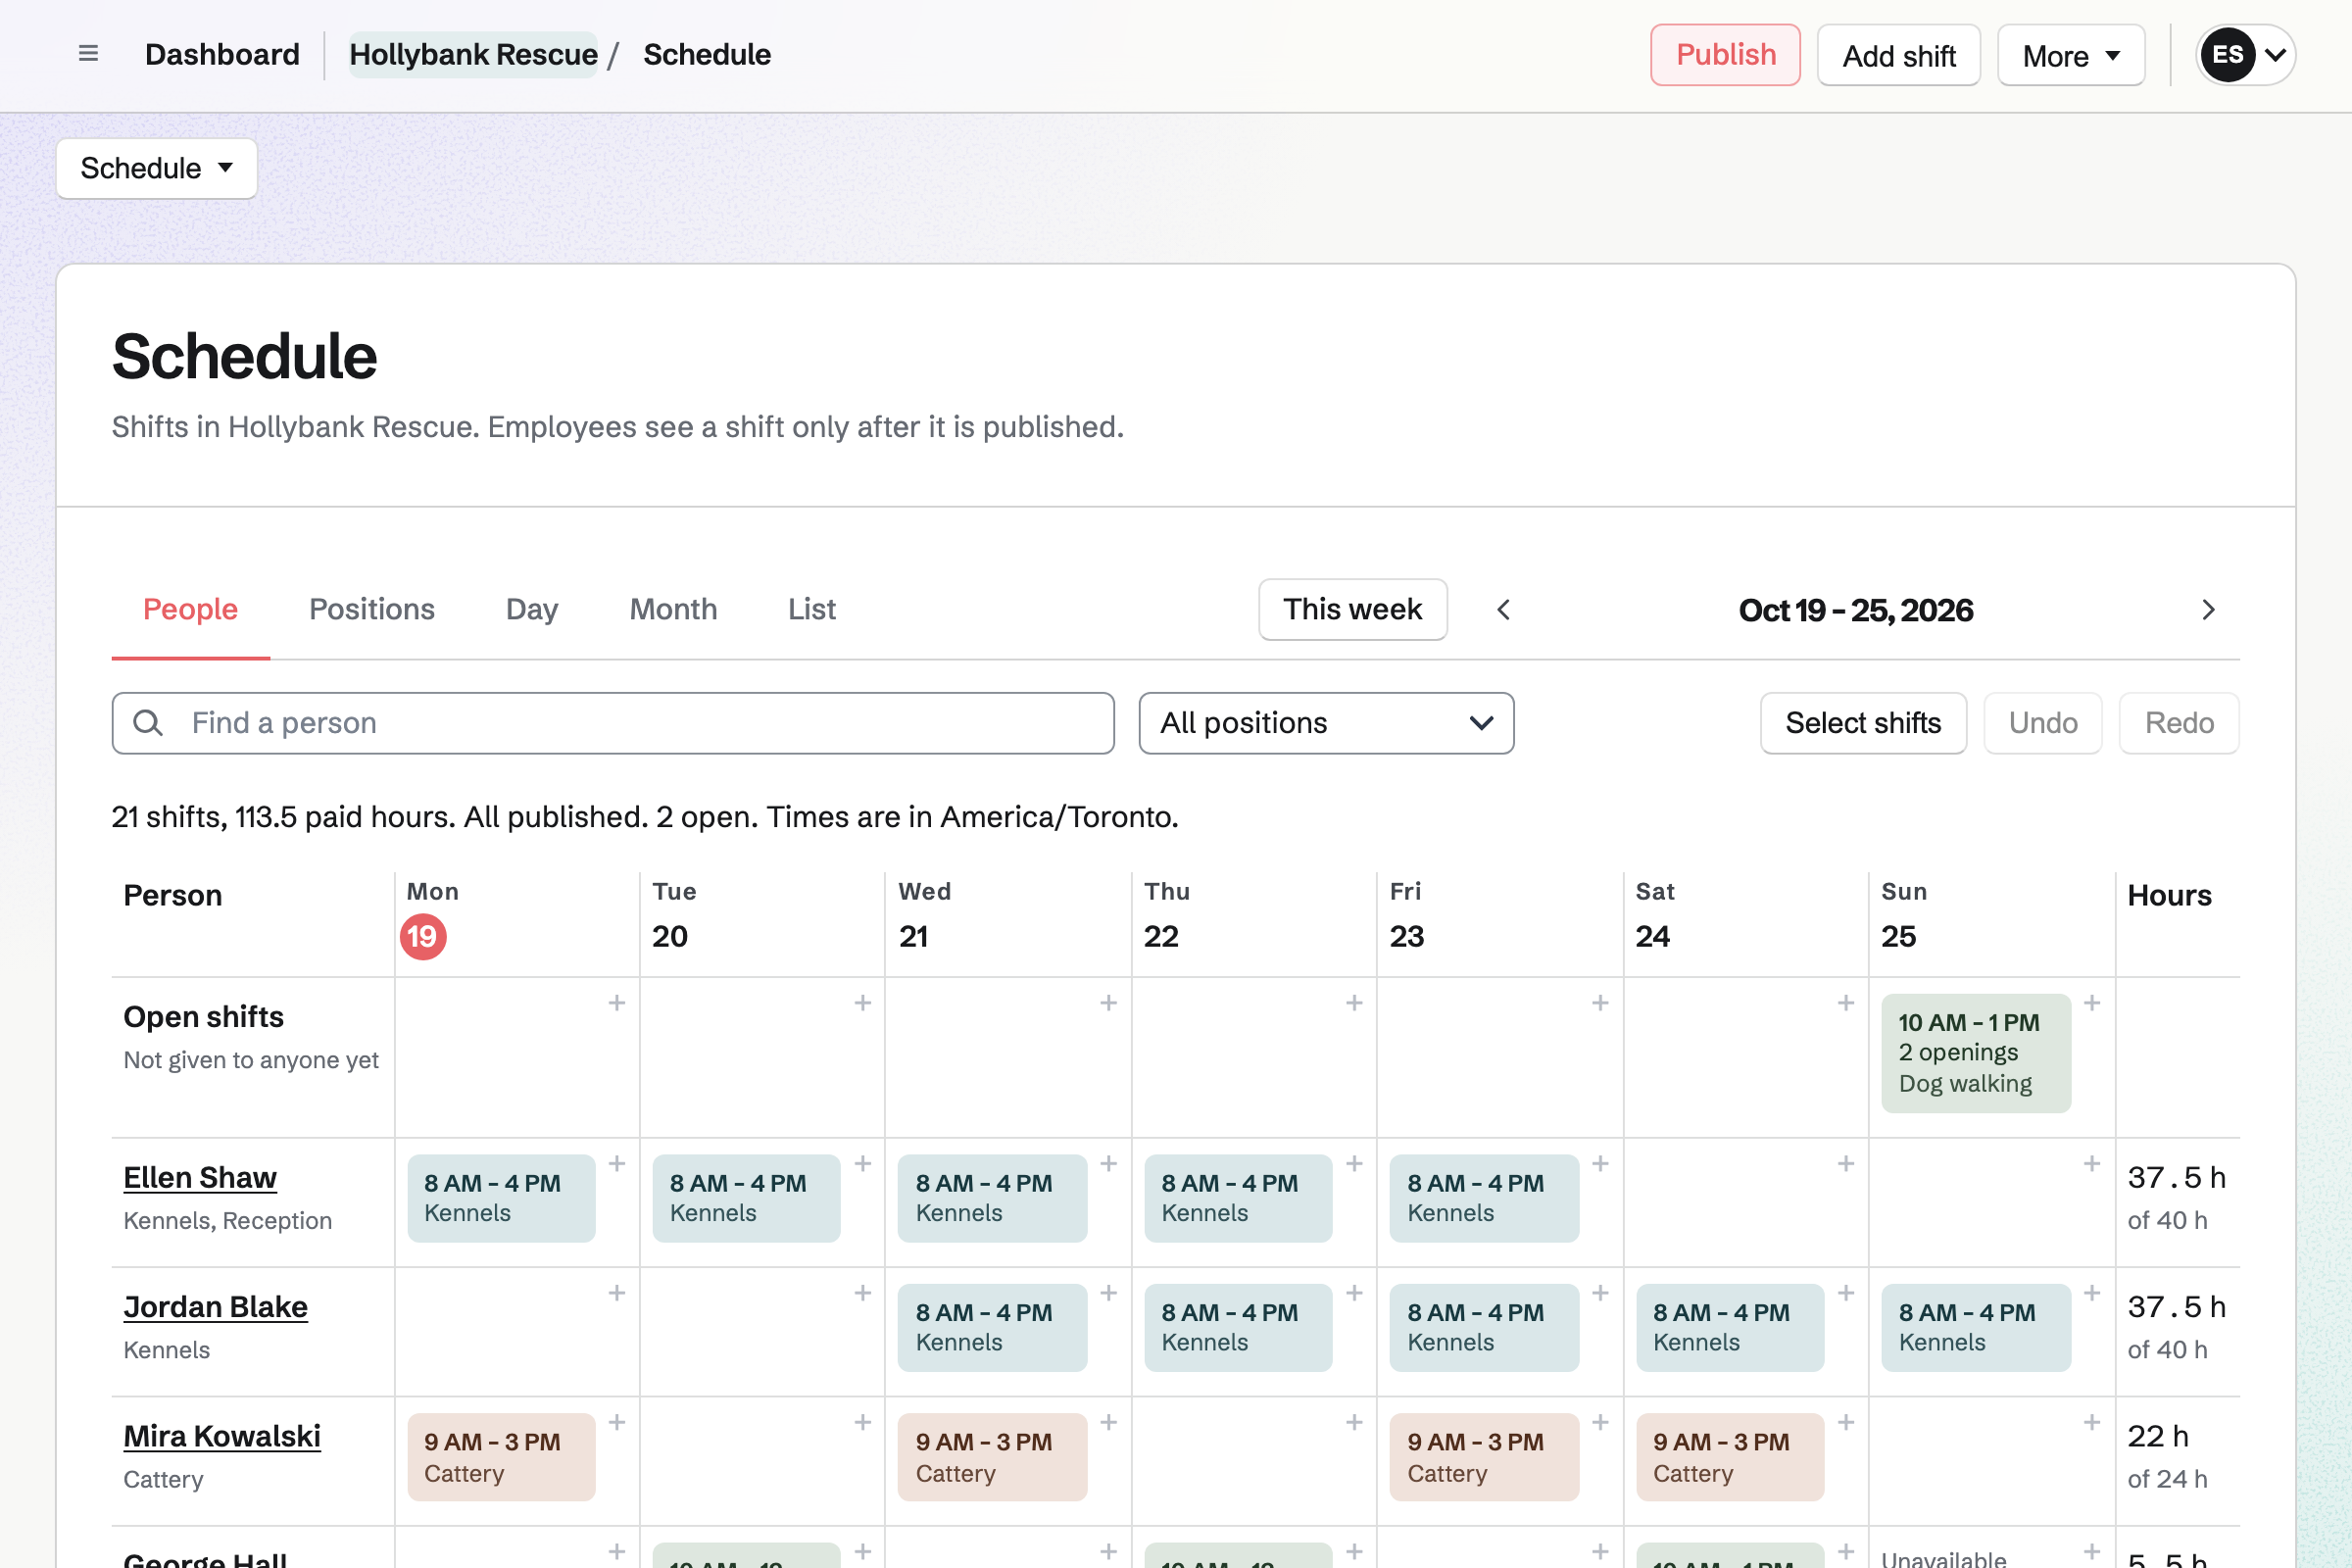The width and height of the screenshot is (2352, 1568).
Task: Add shift for Mira Kowalski on Tuesday
Action: pos(862,1422)
